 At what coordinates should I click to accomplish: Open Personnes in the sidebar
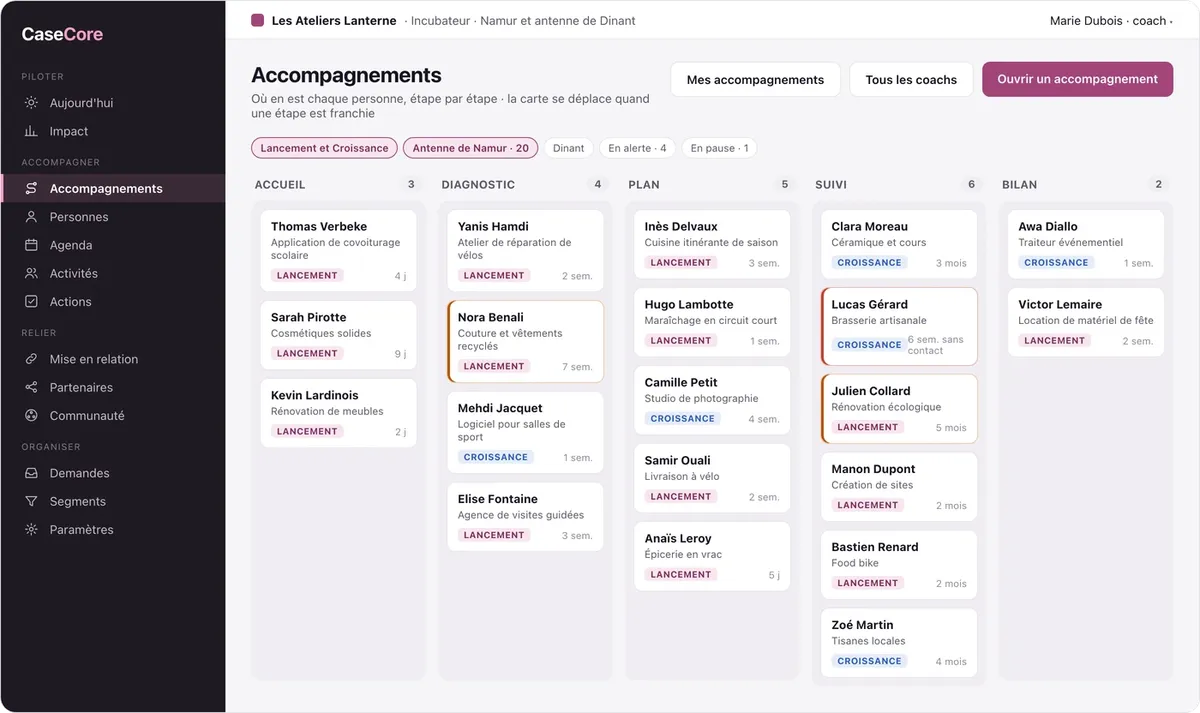[x=112, y=217]
